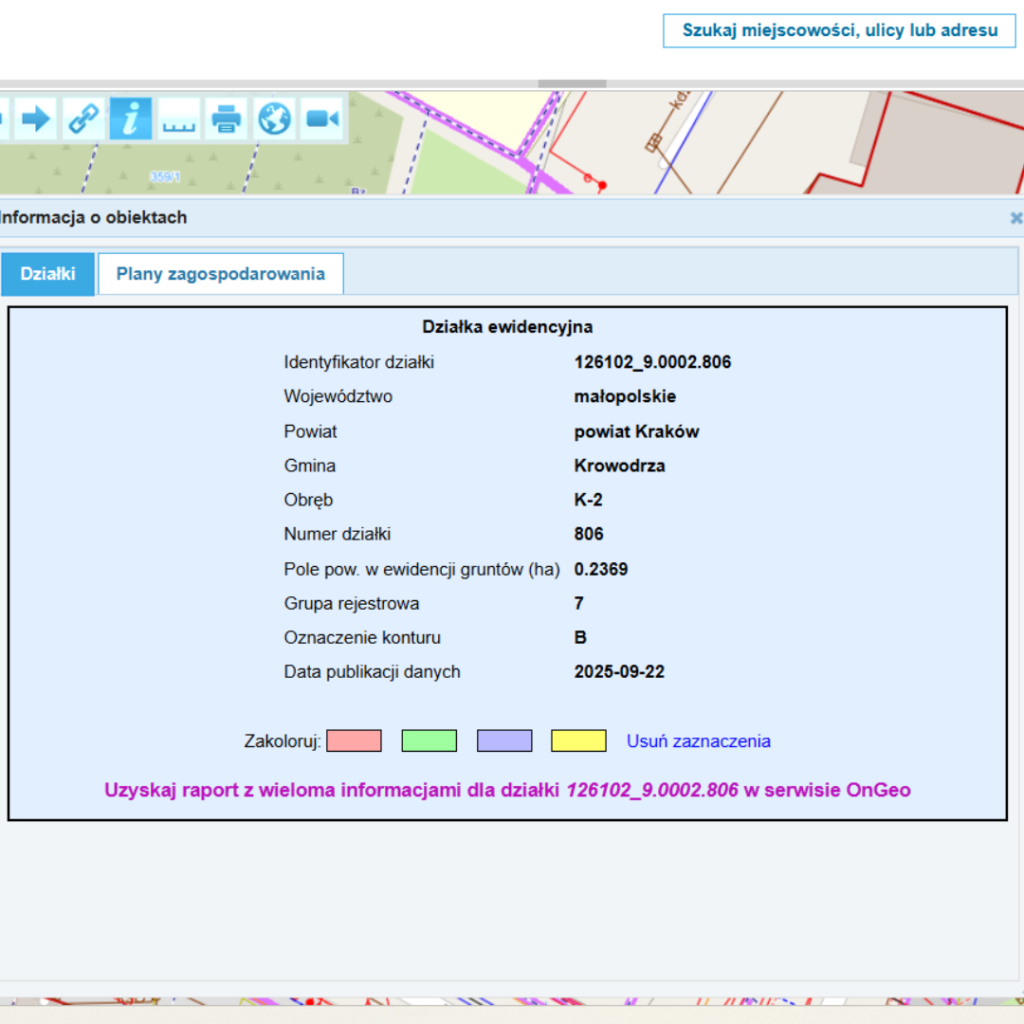This screenshot has height=1024, width=1024.
Task: Click Usuń zaznaczenia link
Action: point(698,741)
